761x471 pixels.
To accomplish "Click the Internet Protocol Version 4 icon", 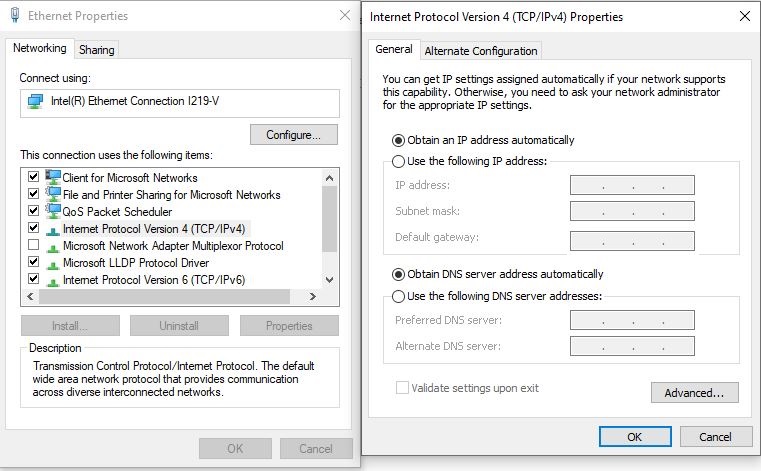I will click(x=52, y=231).
